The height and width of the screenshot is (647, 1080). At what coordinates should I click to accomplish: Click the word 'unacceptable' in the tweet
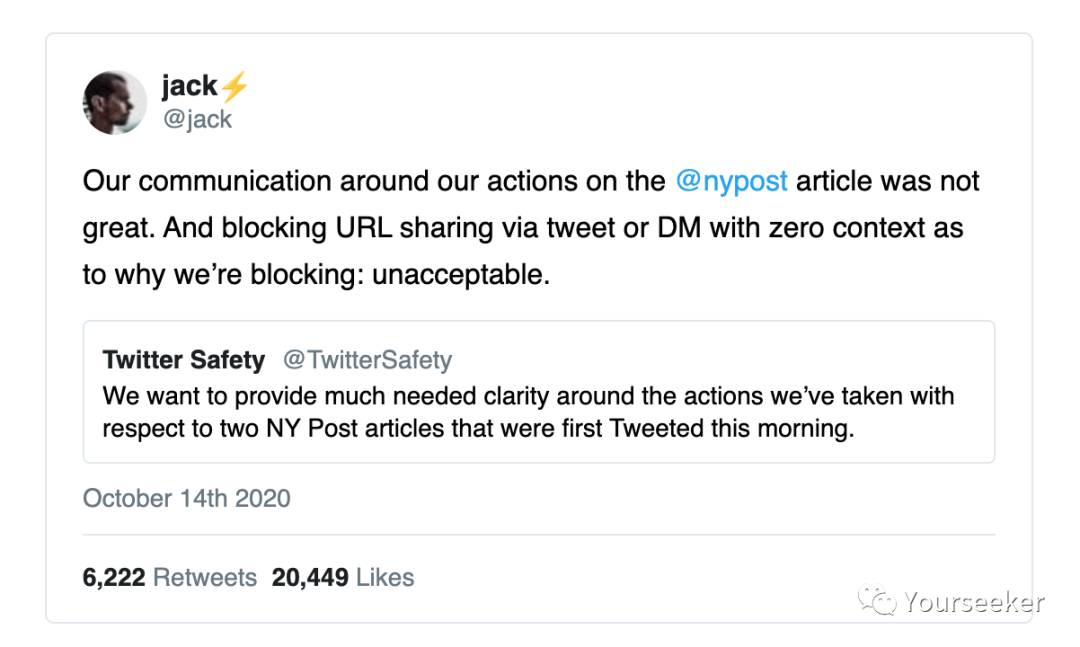pos(460,274)
